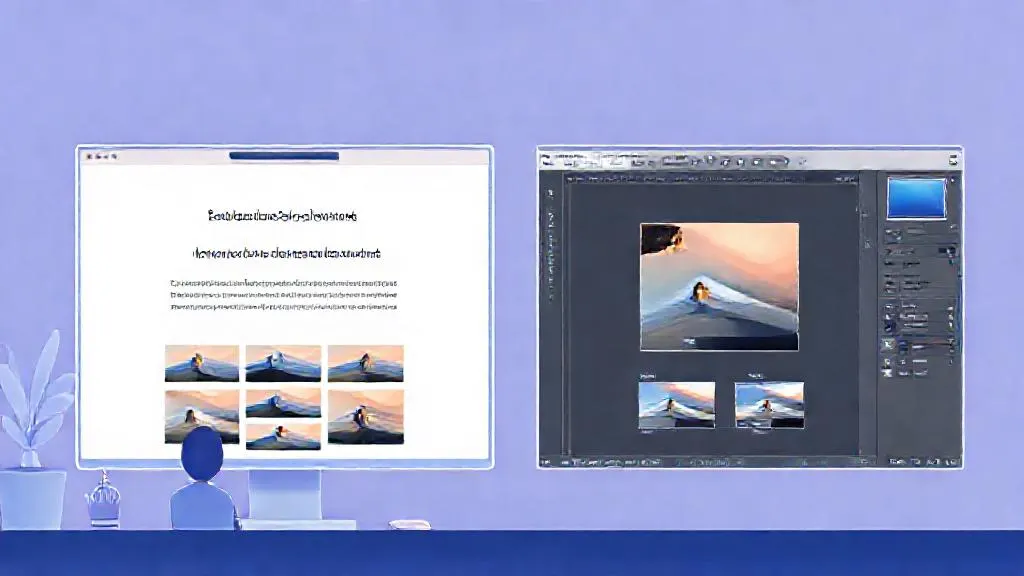
Task: Open the bottom-most small thumbnail in gallery's middle column
Action: [x=283, y=436]
